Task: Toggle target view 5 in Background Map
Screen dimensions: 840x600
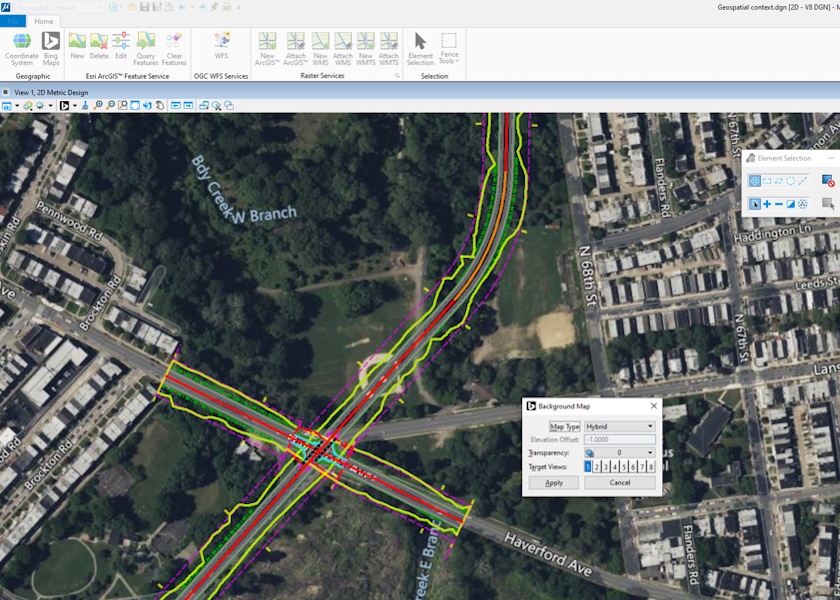Action: tap(624, 467)
